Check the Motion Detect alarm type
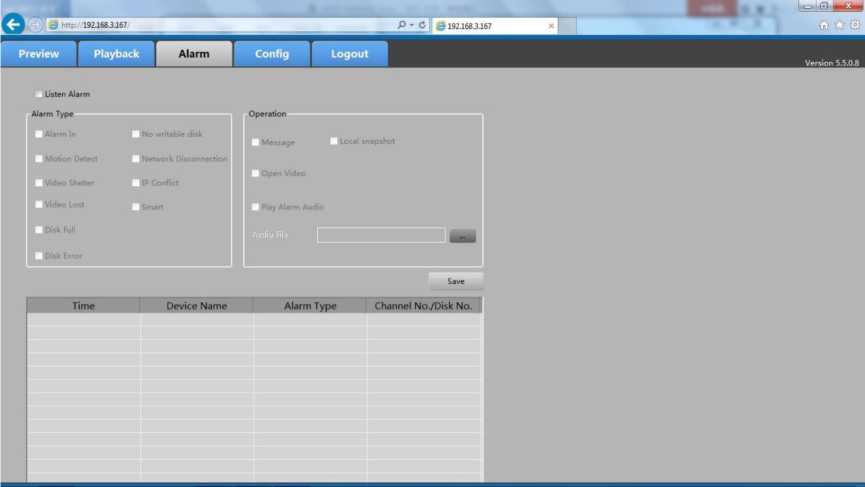The width and height of the screenshot is (865, 487). tap(39, 159)
